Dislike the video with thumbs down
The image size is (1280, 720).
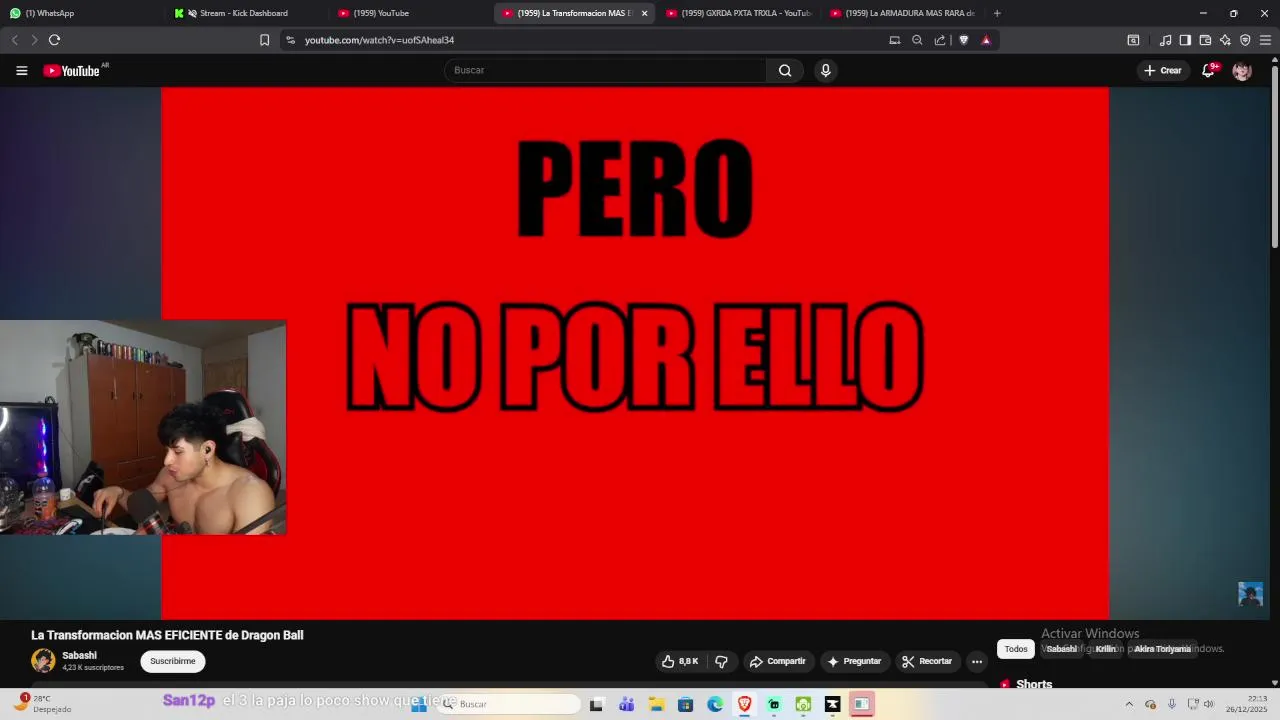coord(721,661)
